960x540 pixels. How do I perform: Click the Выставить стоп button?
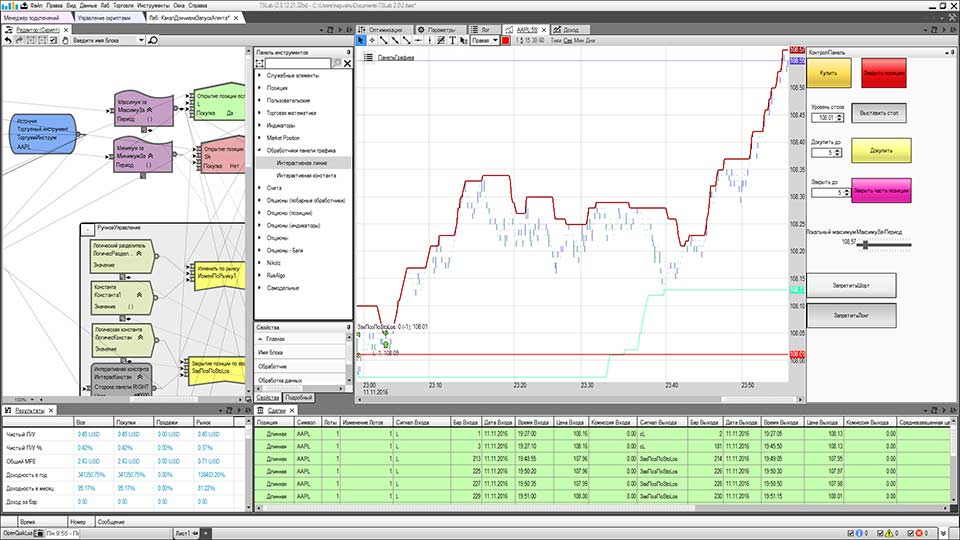[x=879, y=113]
